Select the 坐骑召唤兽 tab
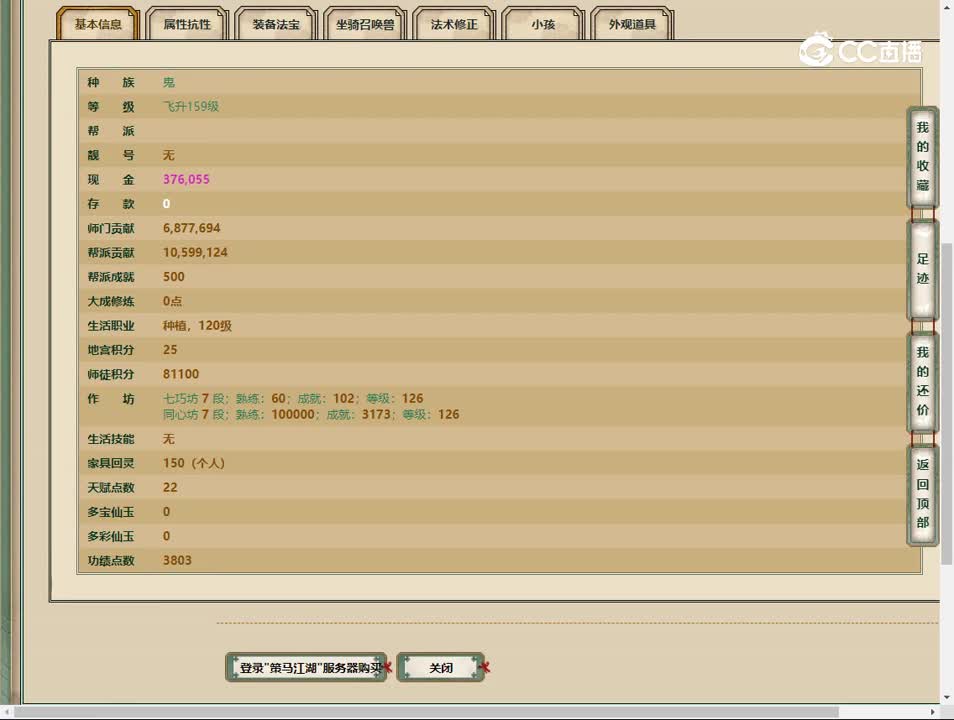Screen dimensions: 954x720 pyautogui.click(x=365, y=24)
